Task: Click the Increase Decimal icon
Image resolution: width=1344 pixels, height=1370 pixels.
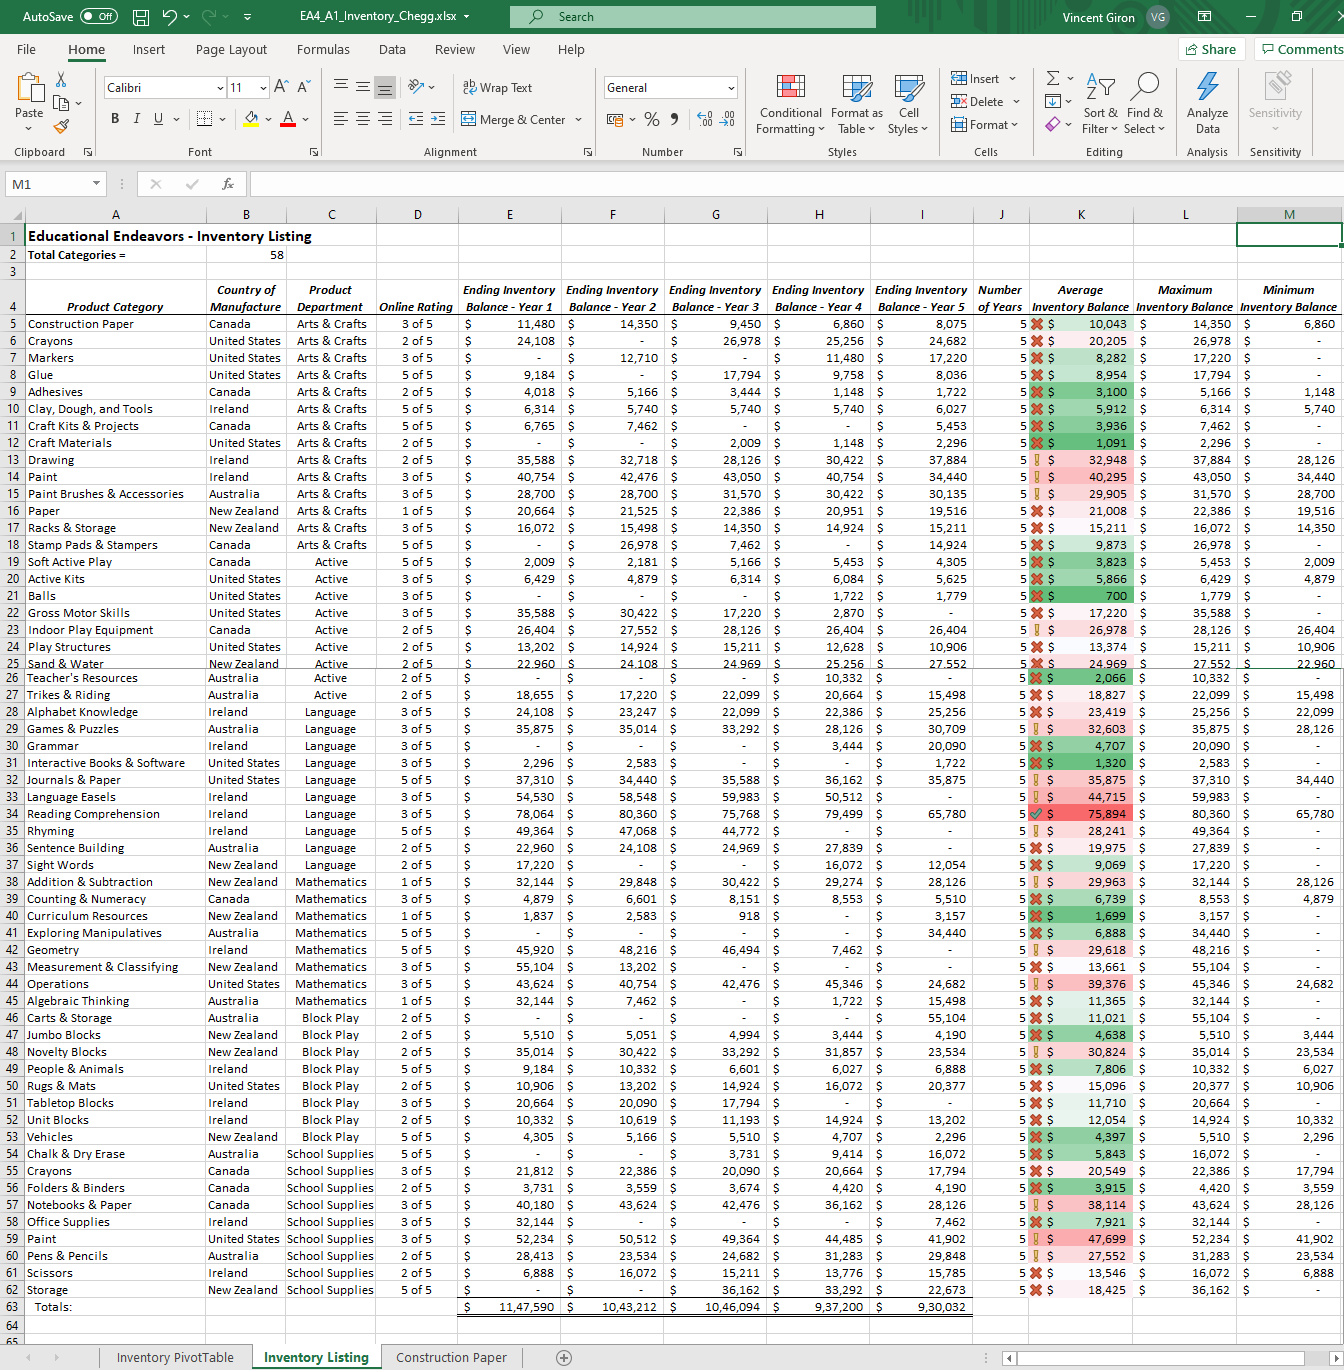Action: [705, 119]
